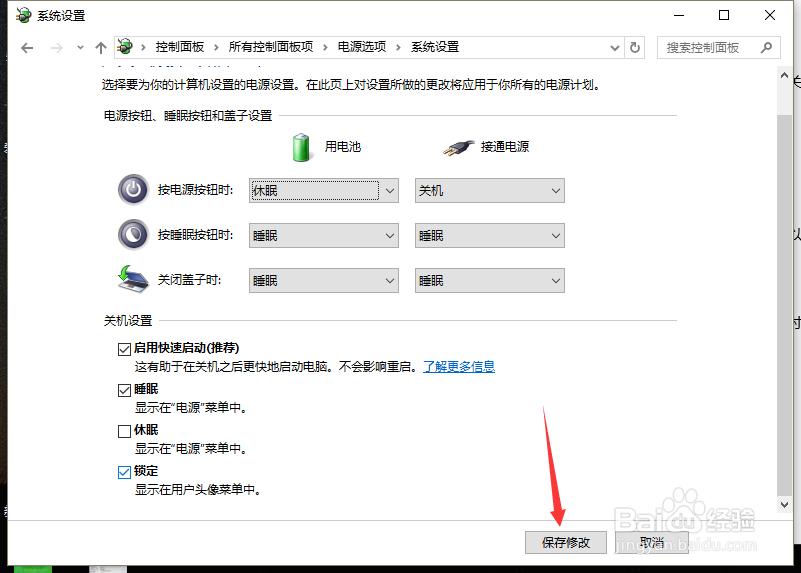Click the sleep button moon icon
This screenshot has width=801, height=573.
(133, 235)
